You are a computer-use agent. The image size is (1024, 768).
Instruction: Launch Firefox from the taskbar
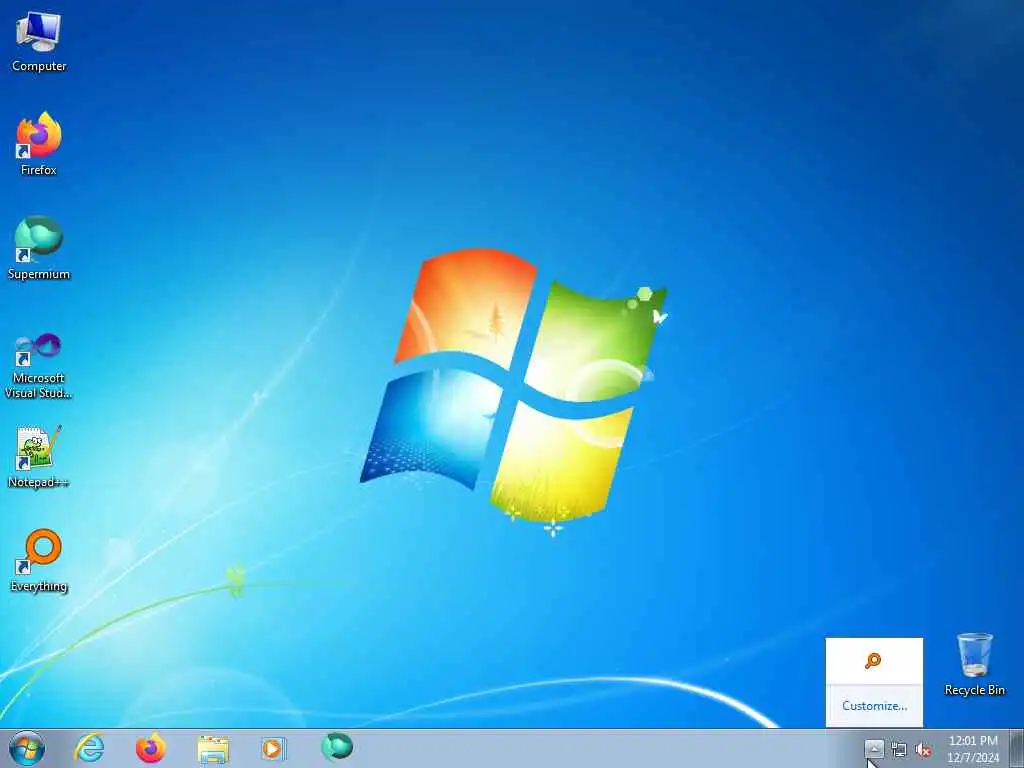point(151,748)
